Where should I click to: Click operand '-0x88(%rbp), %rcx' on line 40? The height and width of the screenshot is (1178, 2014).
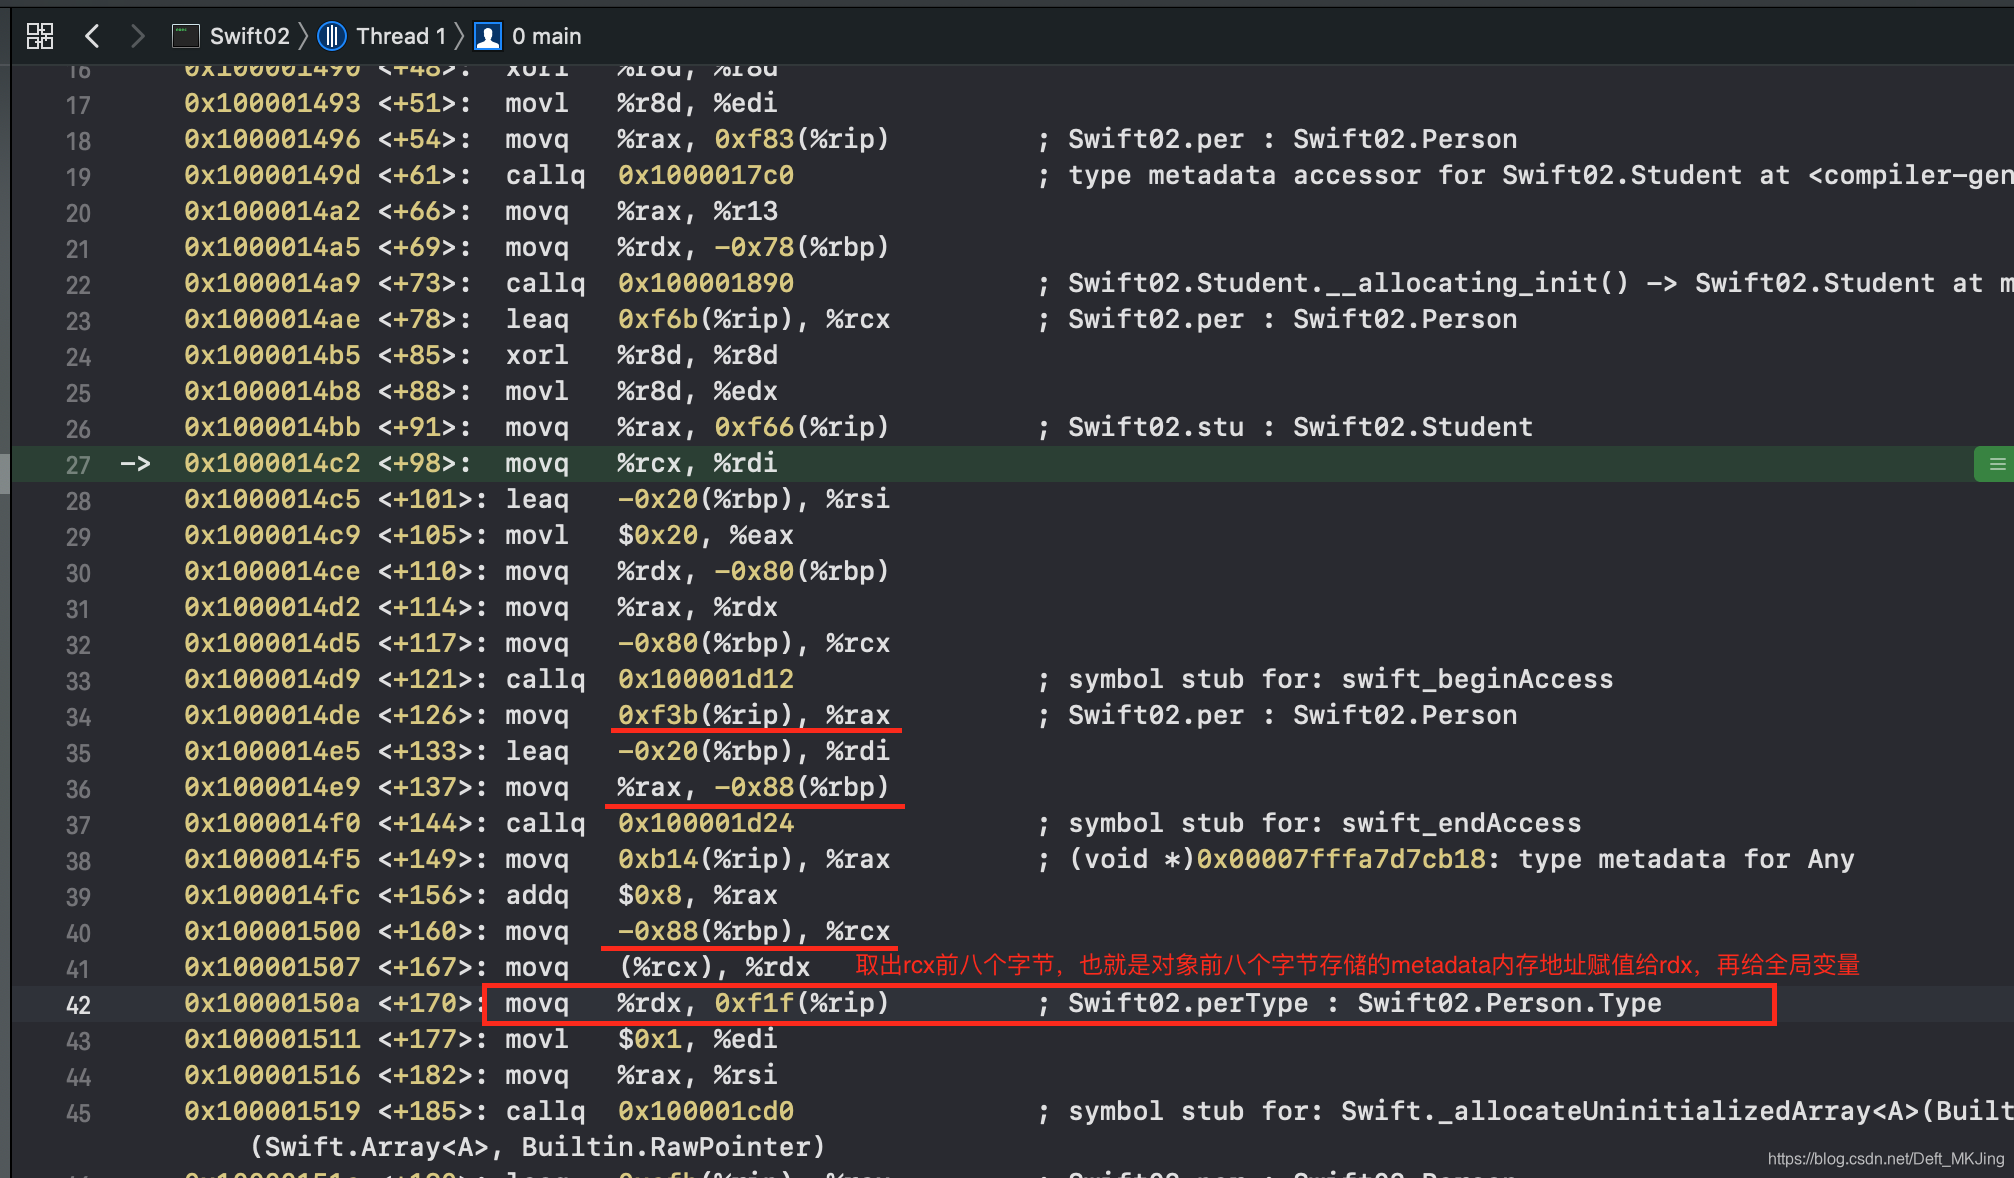(x=754, y=931)
